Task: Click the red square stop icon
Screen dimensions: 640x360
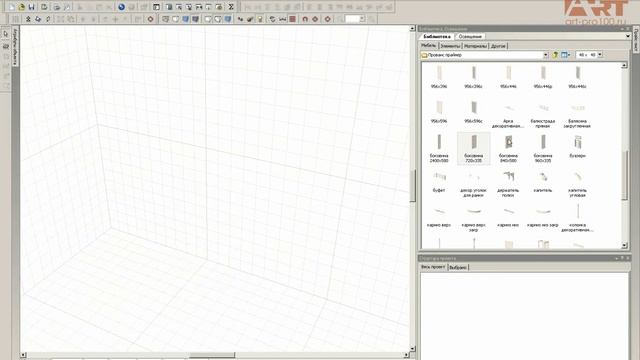Action: (293, 19)
